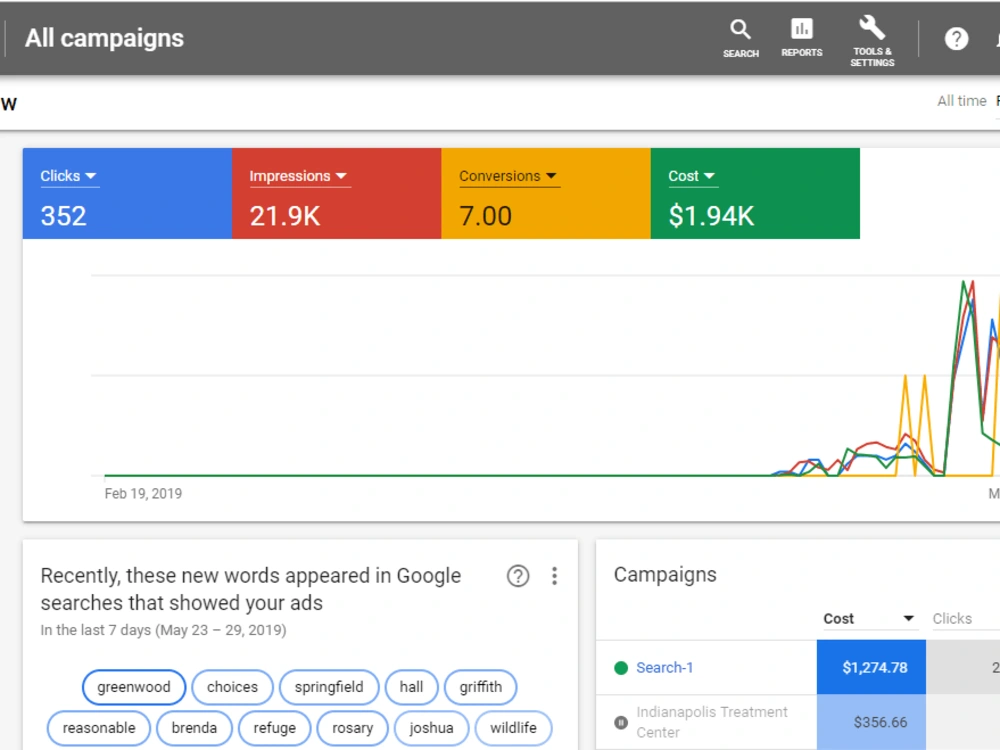Screen dimensions: 1000x750
Task: Click the blue Clicks scorecard tile
Action: click(128, 194)
